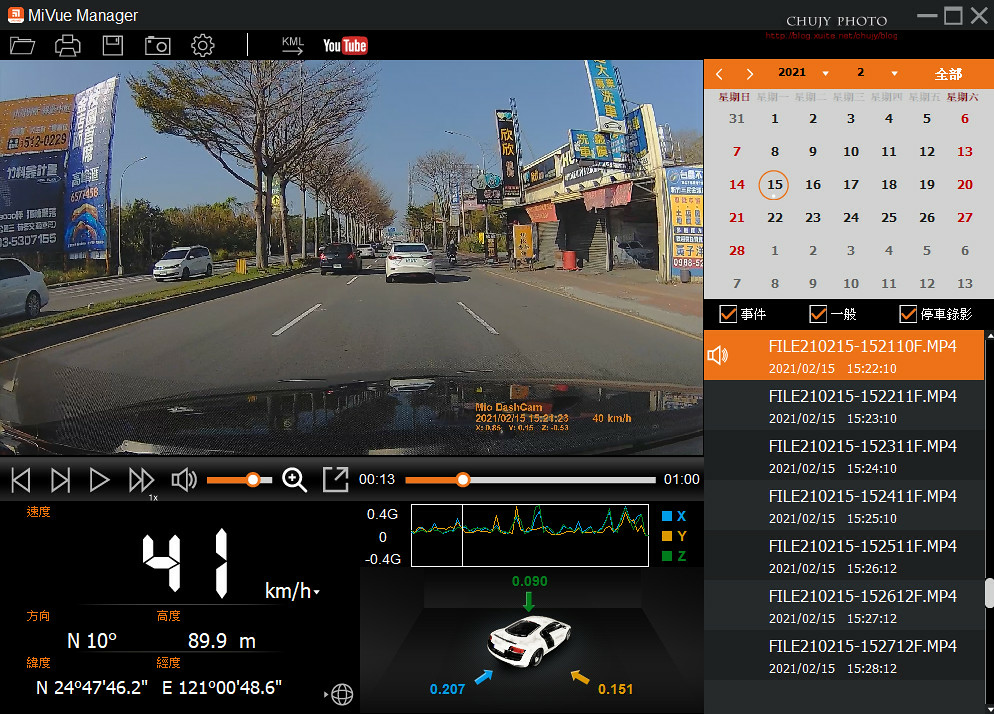Go to previous month in calendar

(720, 74)
